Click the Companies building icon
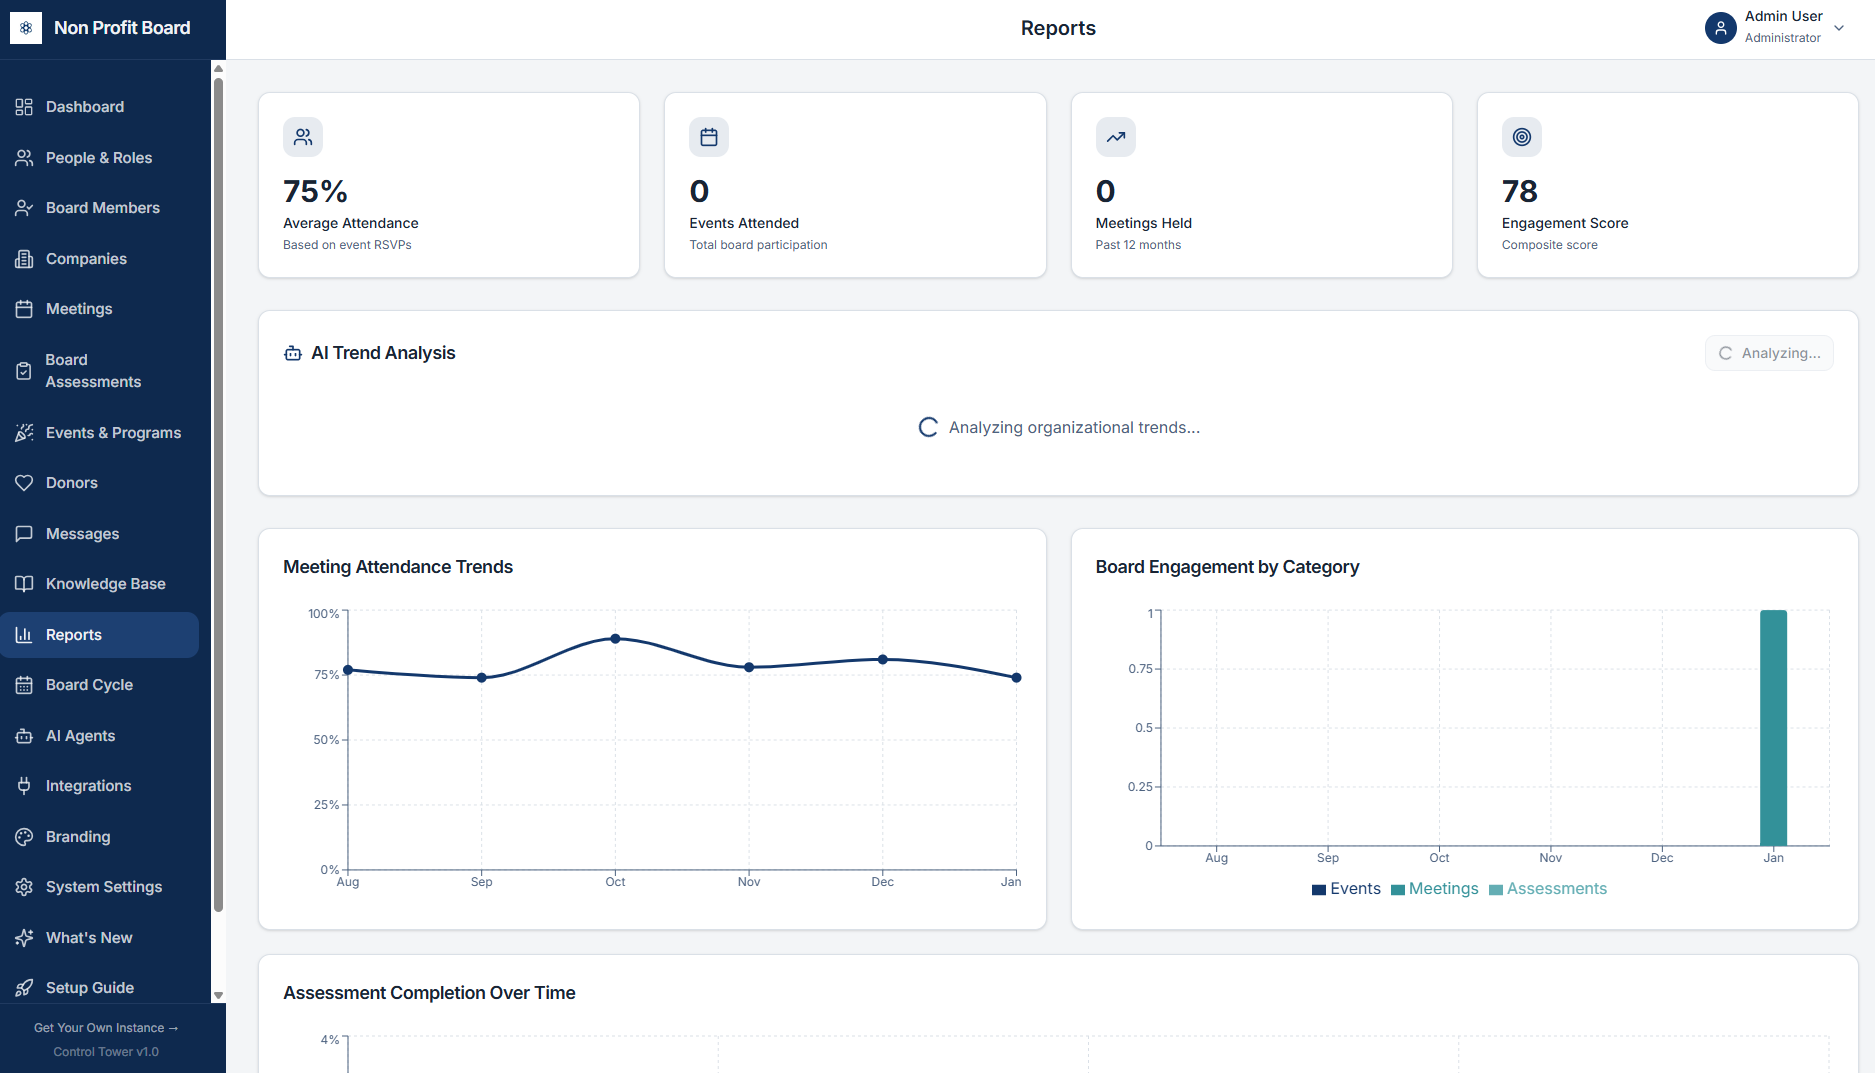 [x=24, y=259]
